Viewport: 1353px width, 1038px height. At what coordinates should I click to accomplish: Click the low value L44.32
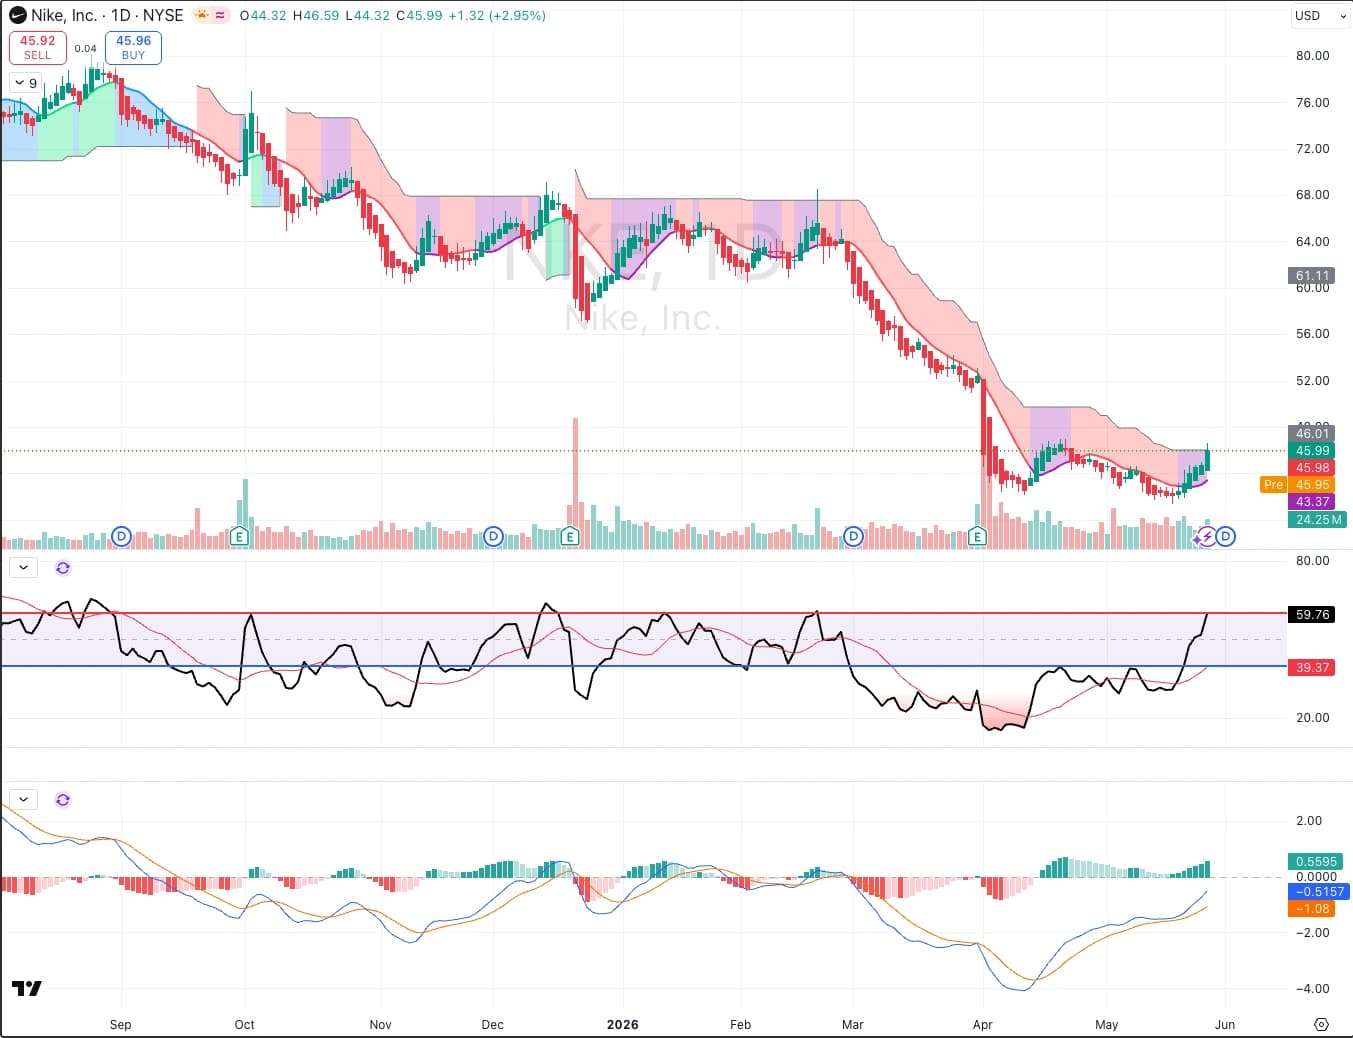368,16
